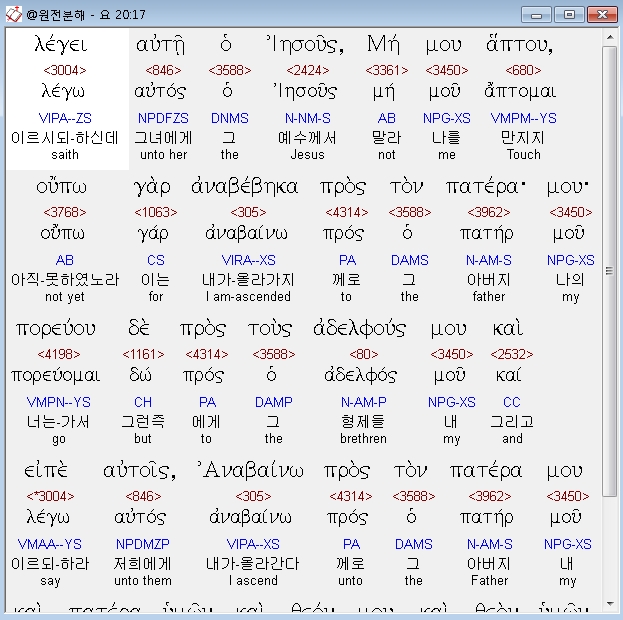Screen dimensions: 623x620
Task: Click English gloss 'I ascend'
Action: click(x=253, y=581)
